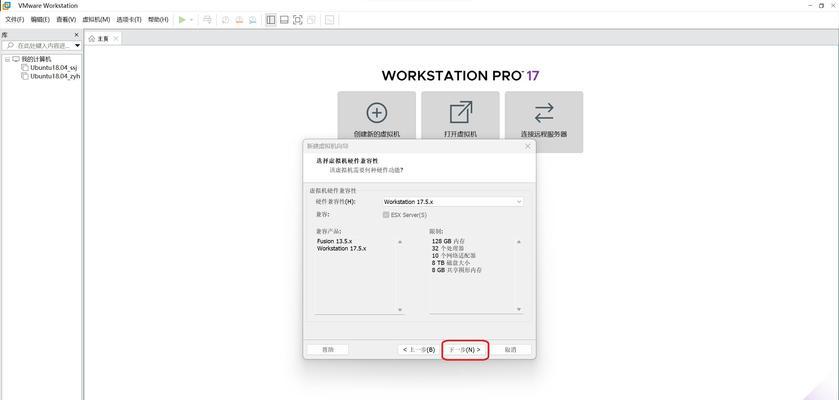Screen dimensions: 839x400
Task: Click 8 TB 磁盘大小 in limits list
Action: point(451,263)
